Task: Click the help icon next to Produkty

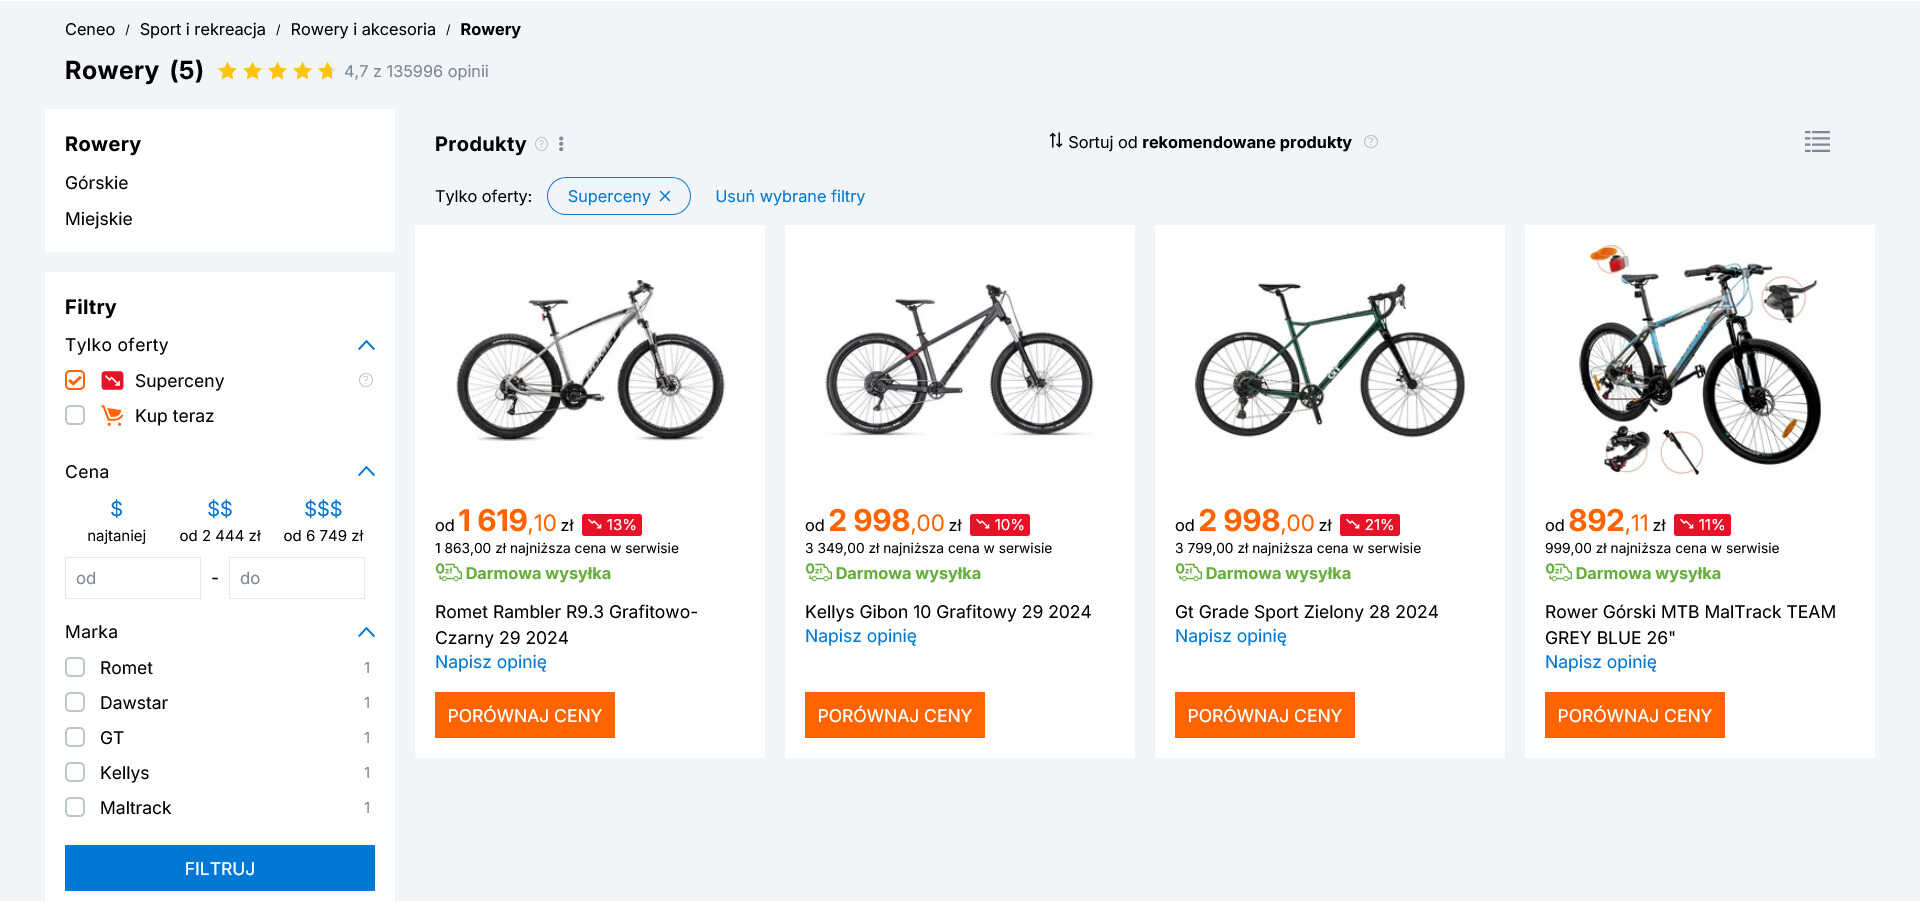Action: tap(542, 144)
